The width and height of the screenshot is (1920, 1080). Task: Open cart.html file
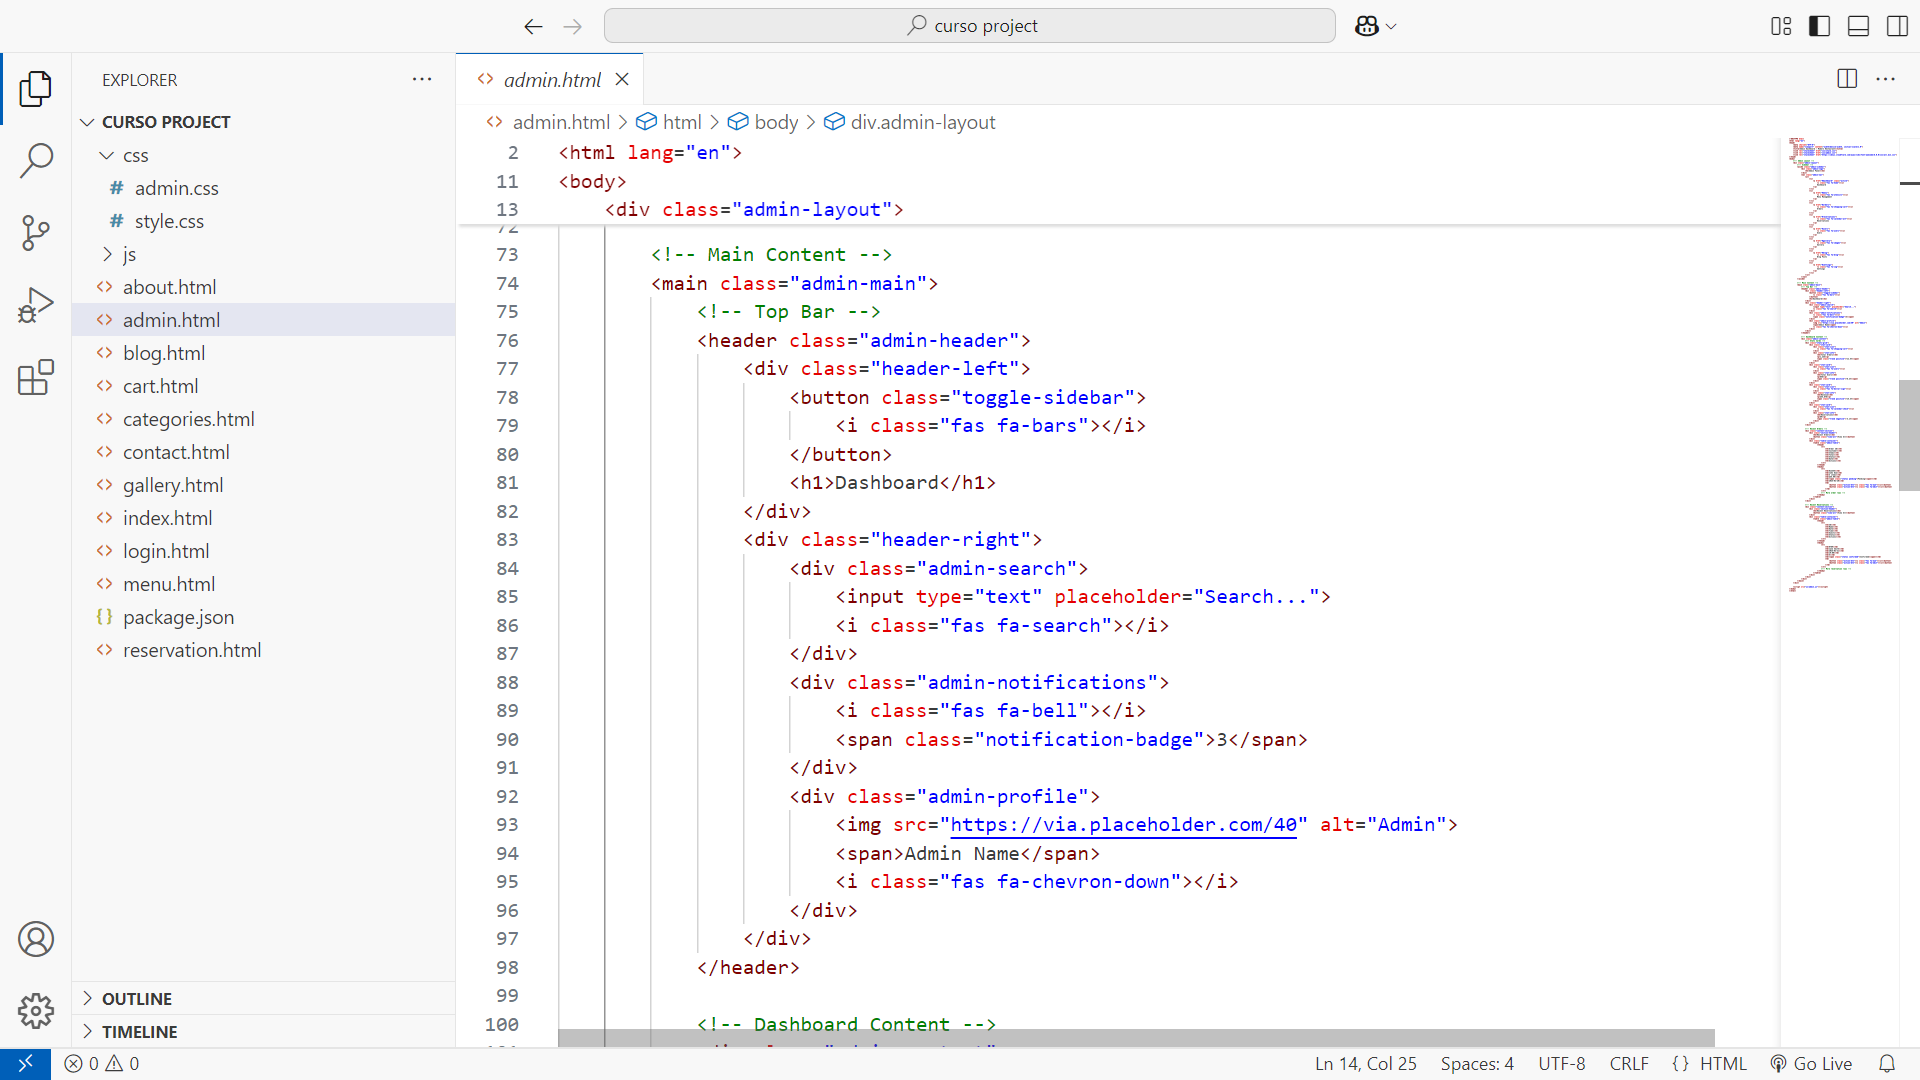[x=264, y=386]
